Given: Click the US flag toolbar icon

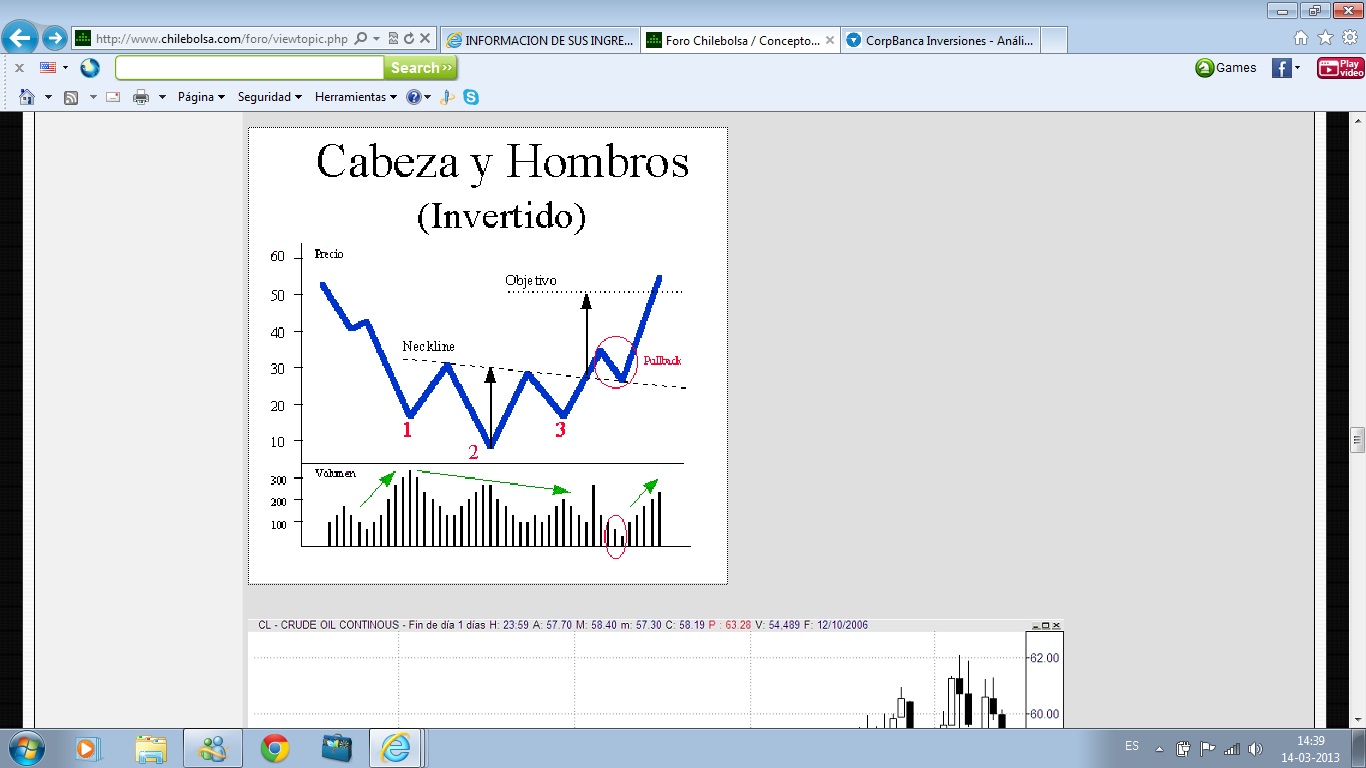Looking at the screenshot, I should coord(48,68).
